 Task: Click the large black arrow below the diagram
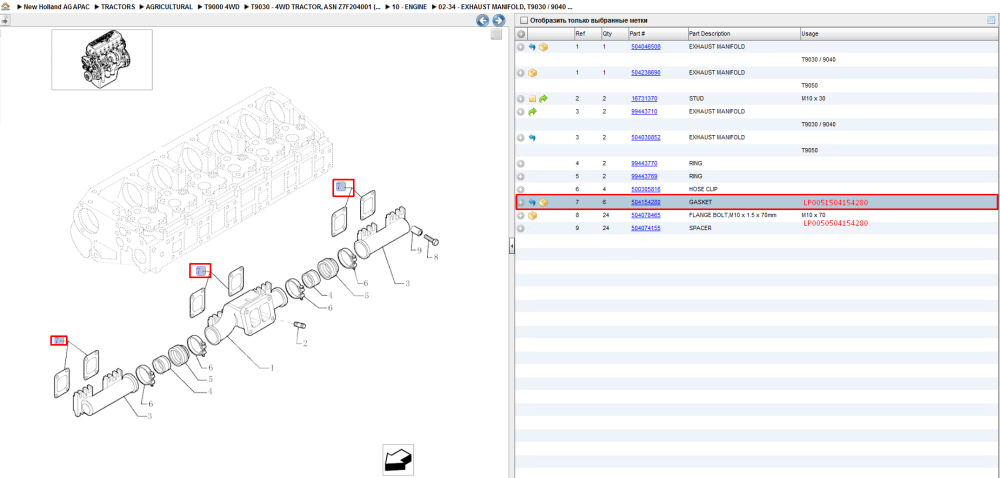pos(398,460)
